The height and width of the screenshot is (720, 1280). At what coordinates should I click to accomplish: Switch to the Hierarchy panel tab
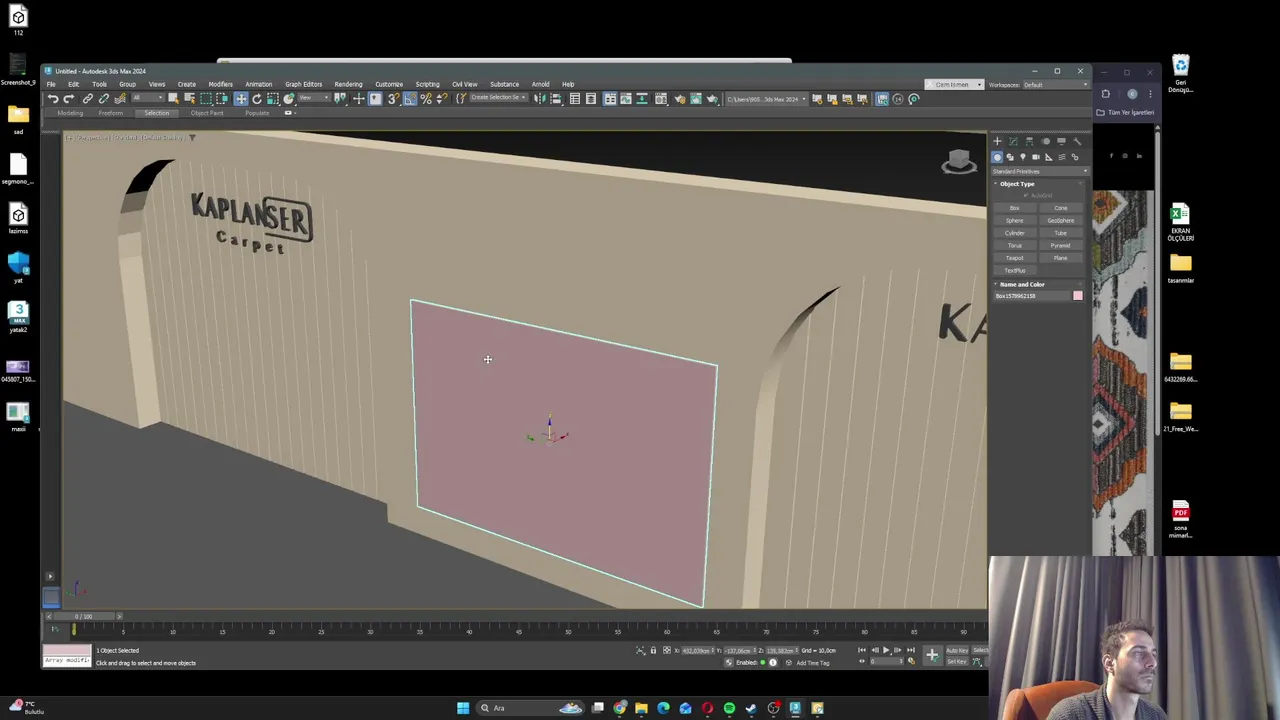point(1029,141)
